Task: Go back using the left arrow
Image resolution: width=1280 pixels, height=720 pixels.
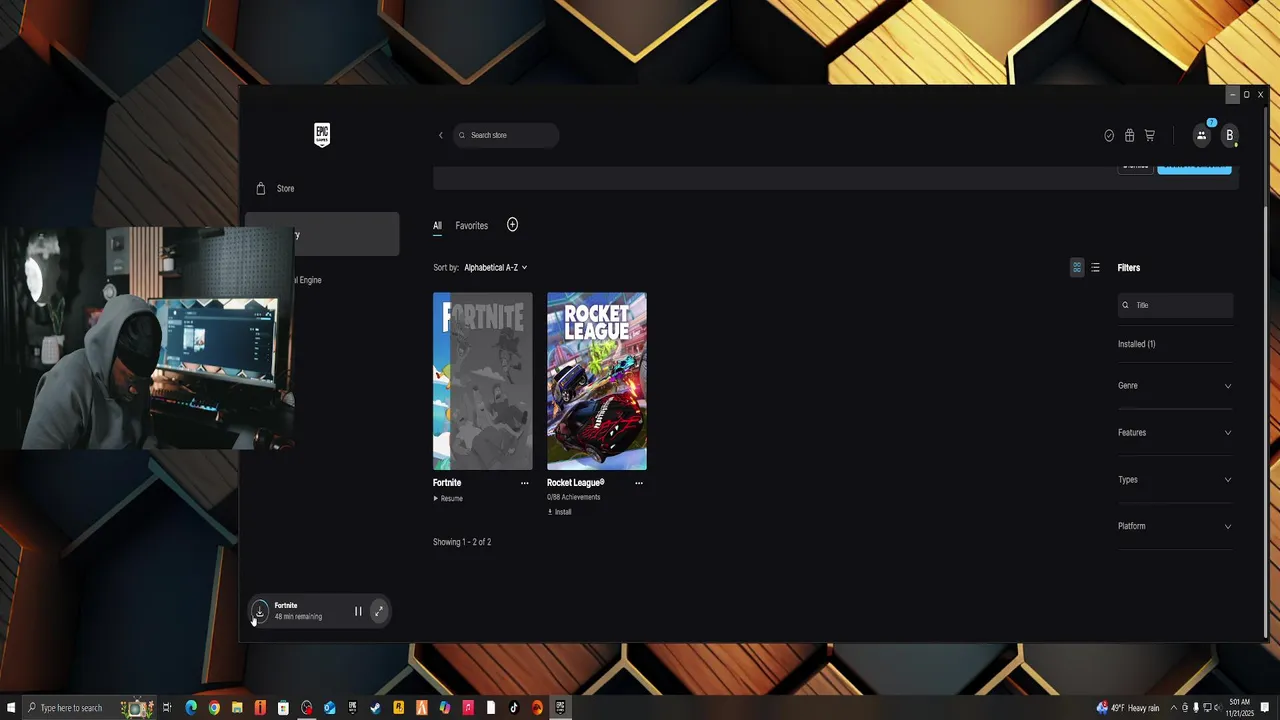Action: (x=440, y=135)
